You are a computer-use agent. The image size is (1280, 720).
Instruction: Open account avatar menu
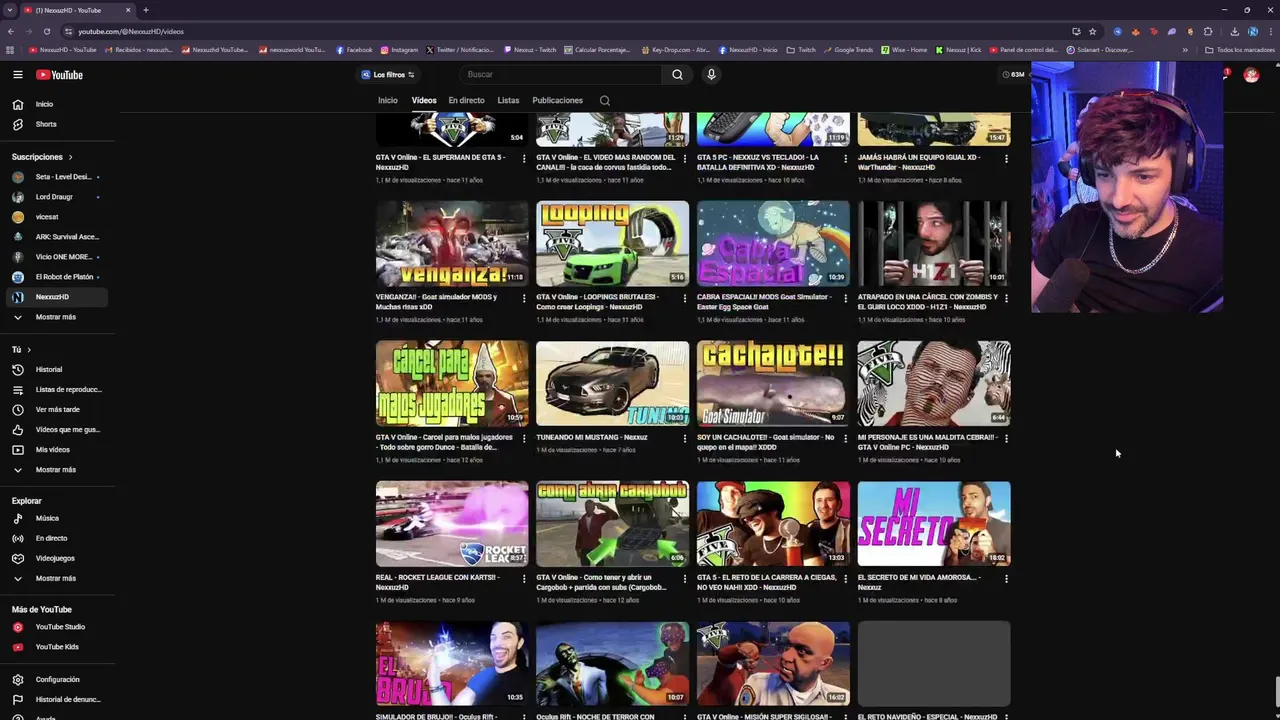pos(1251,75)
